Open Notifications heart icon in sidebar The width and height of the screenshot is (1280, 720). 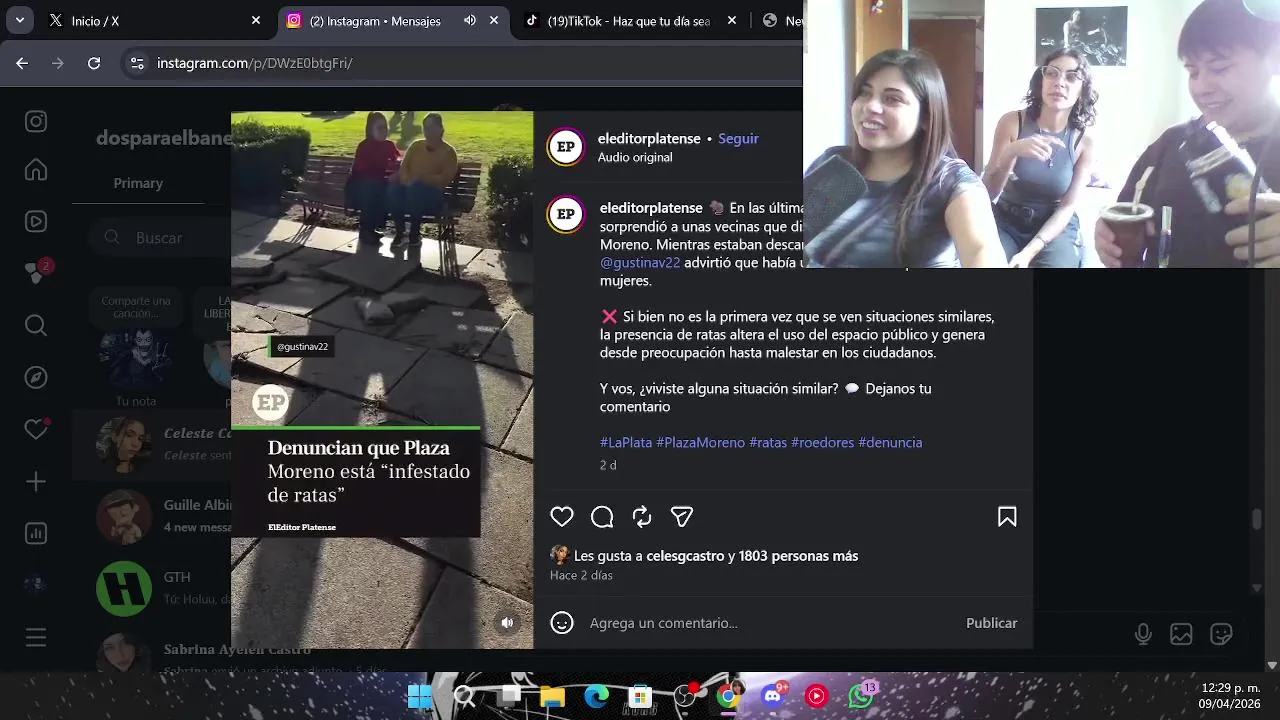(36, 429)
